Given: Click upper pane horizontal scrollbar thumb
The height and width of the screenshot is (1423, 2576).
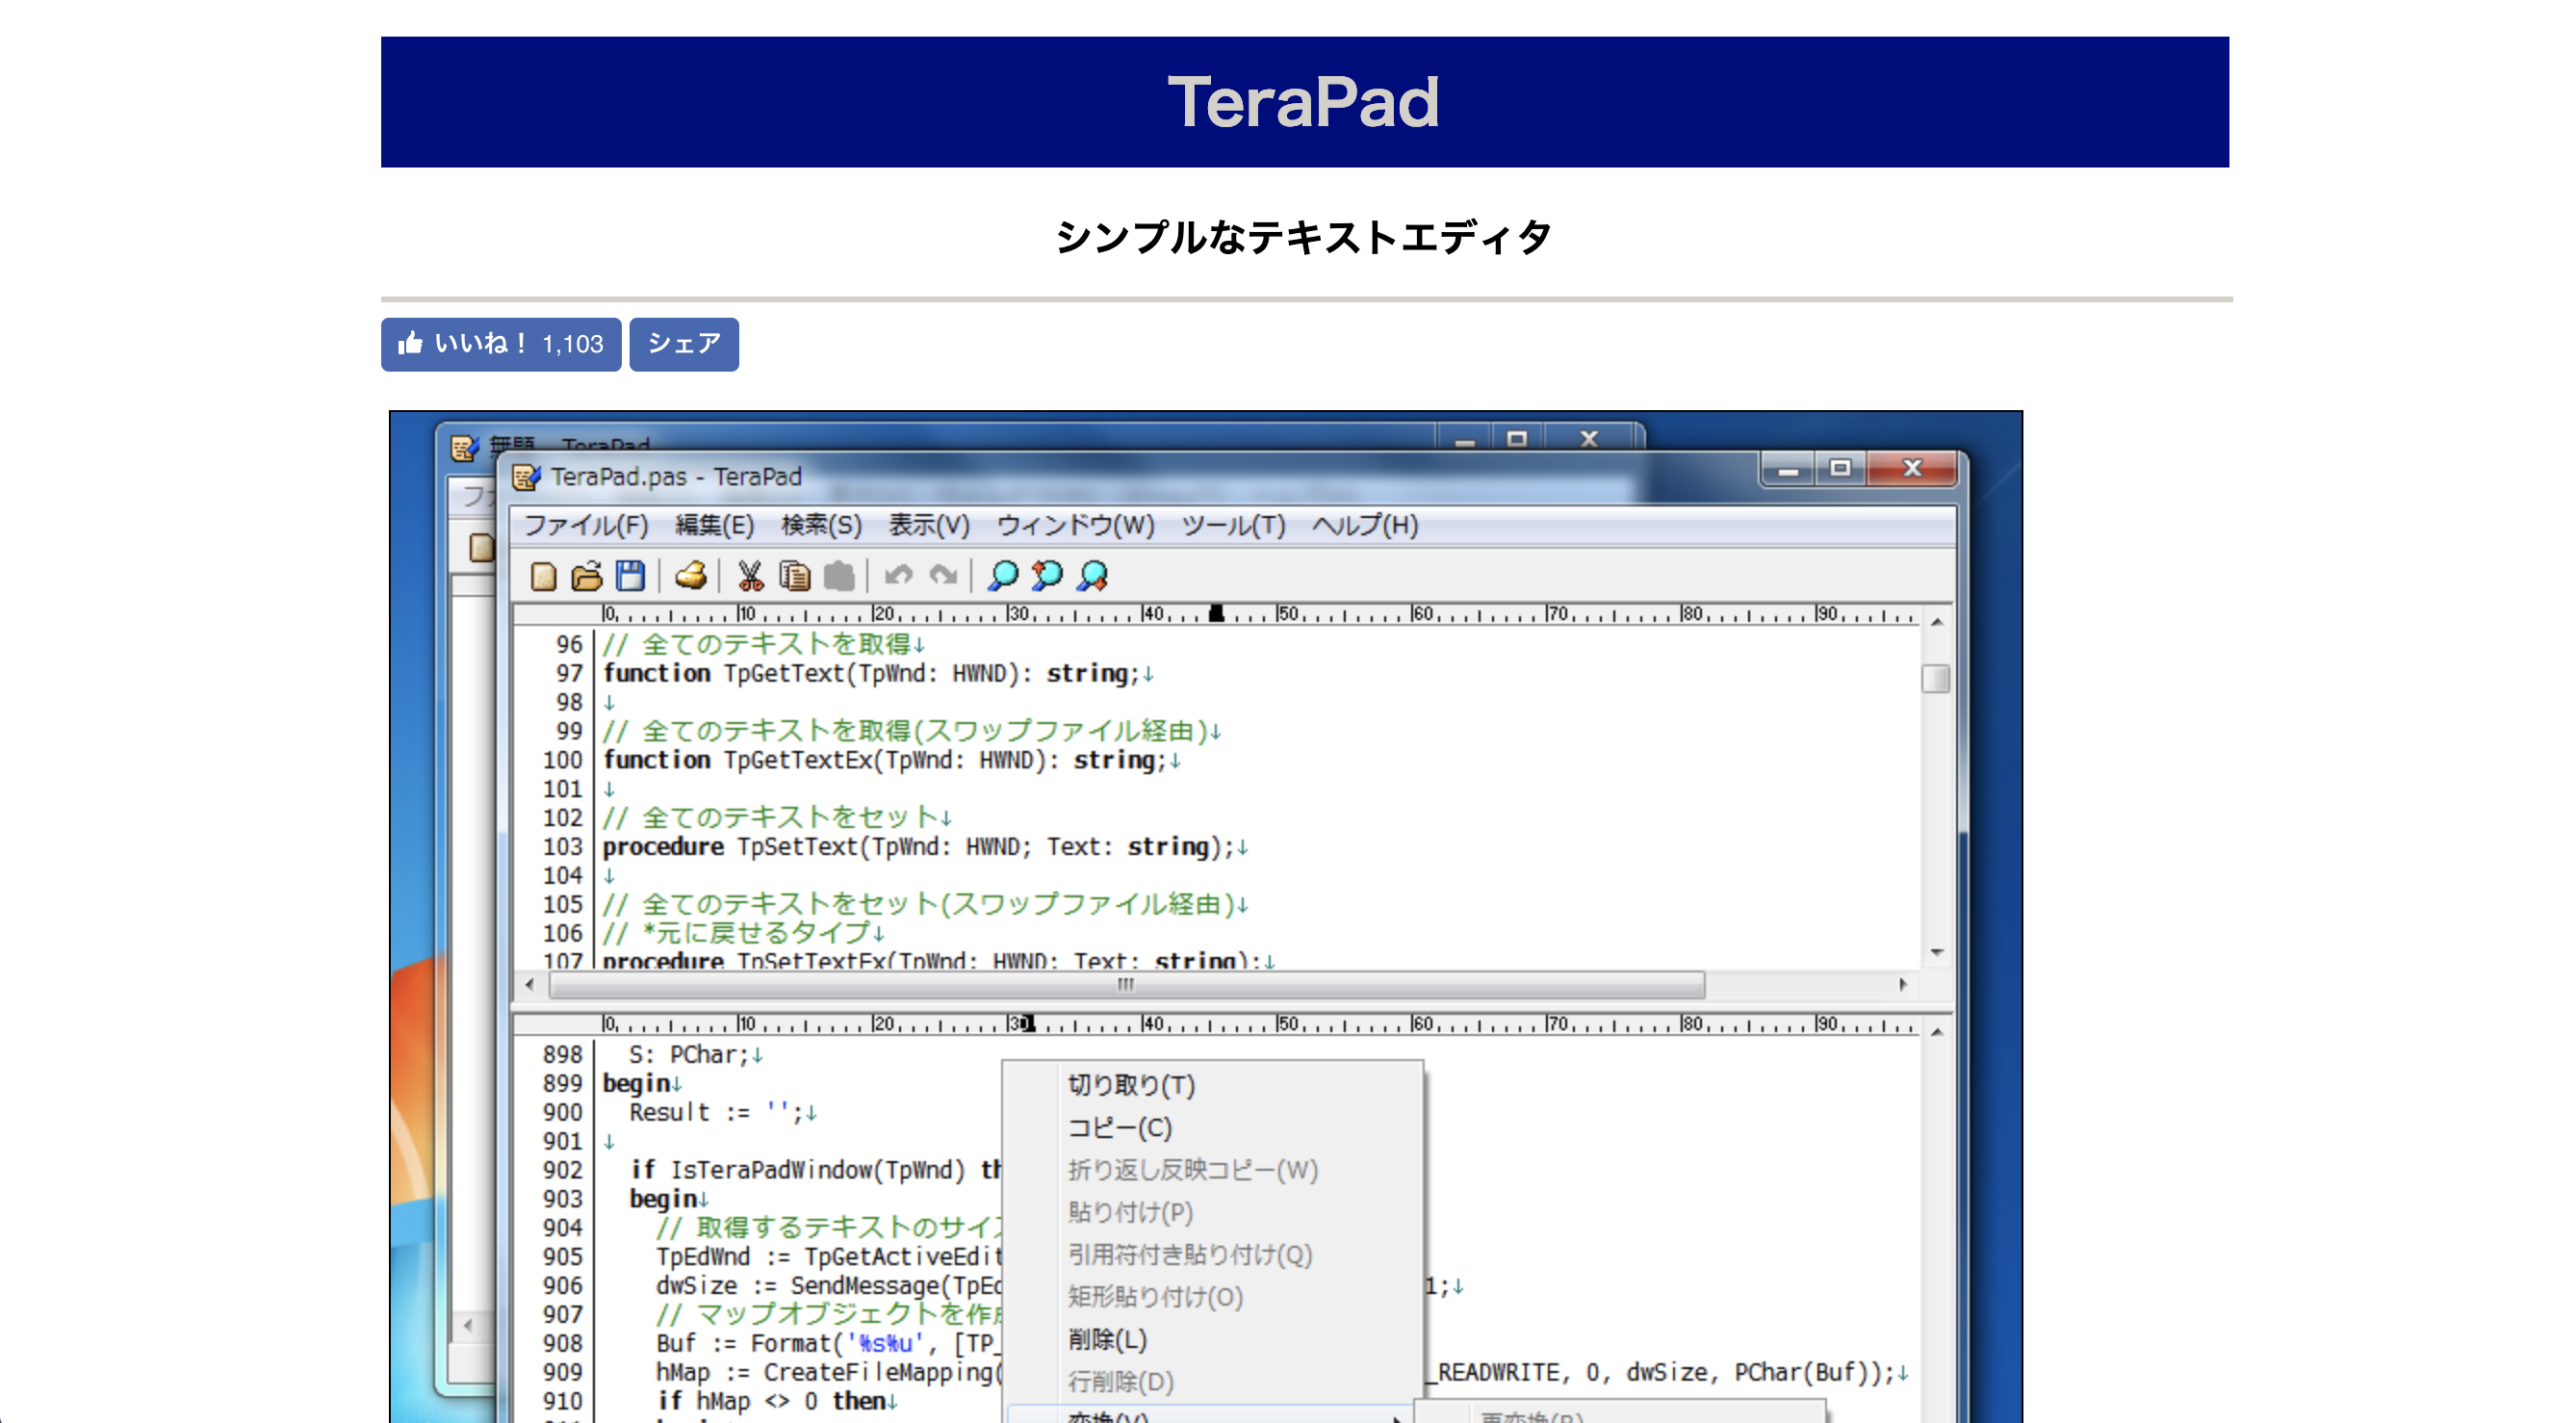Looking at the screenshot, I should coord(1127,985).
